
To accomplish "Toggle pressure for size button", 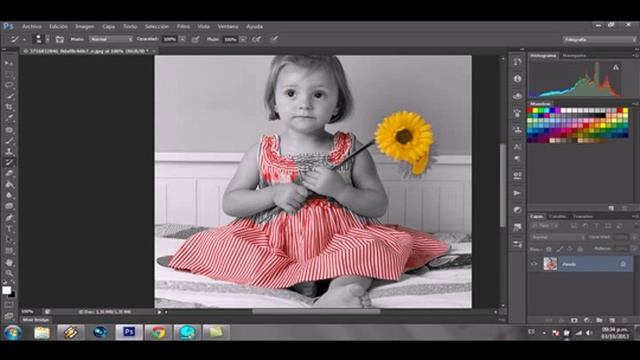I will [x=274, y=39].
